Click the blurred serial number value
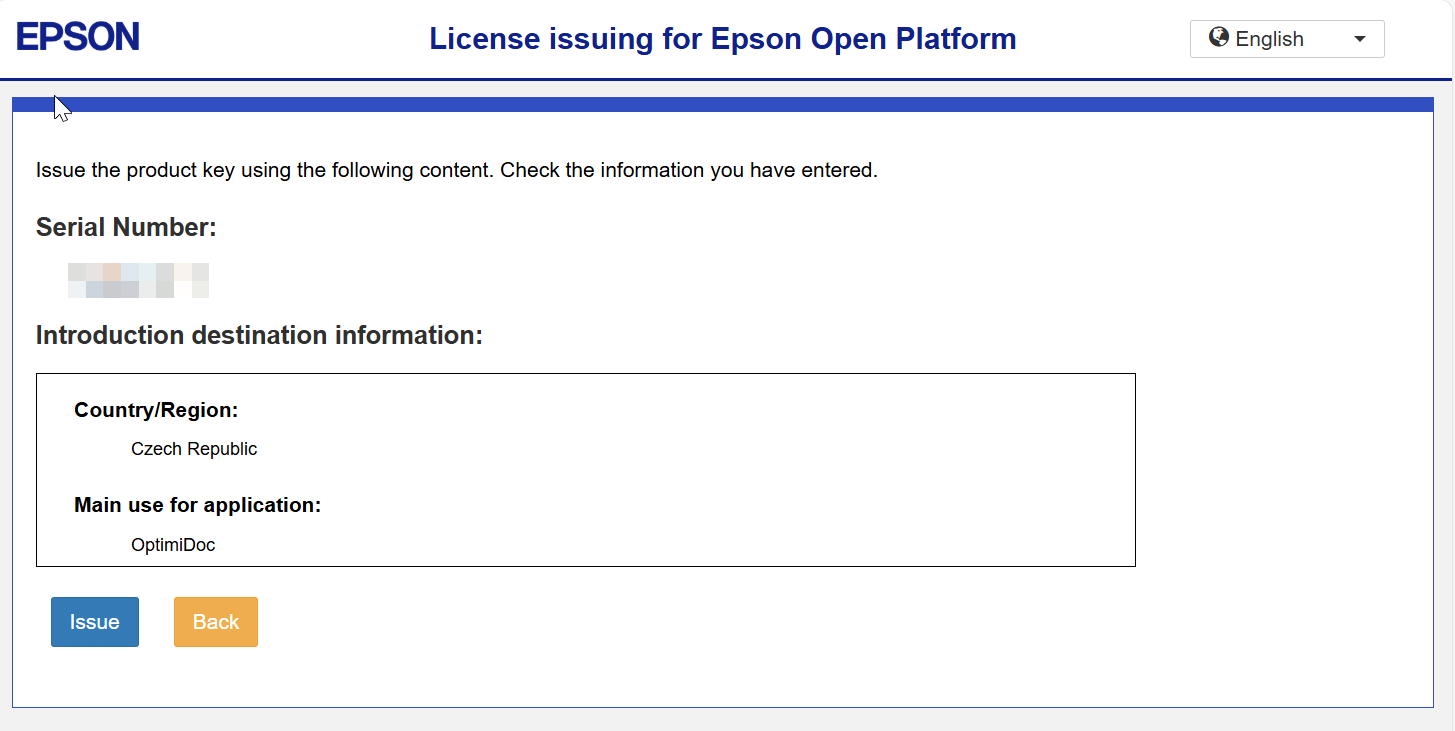 click(x=138, y=281)
